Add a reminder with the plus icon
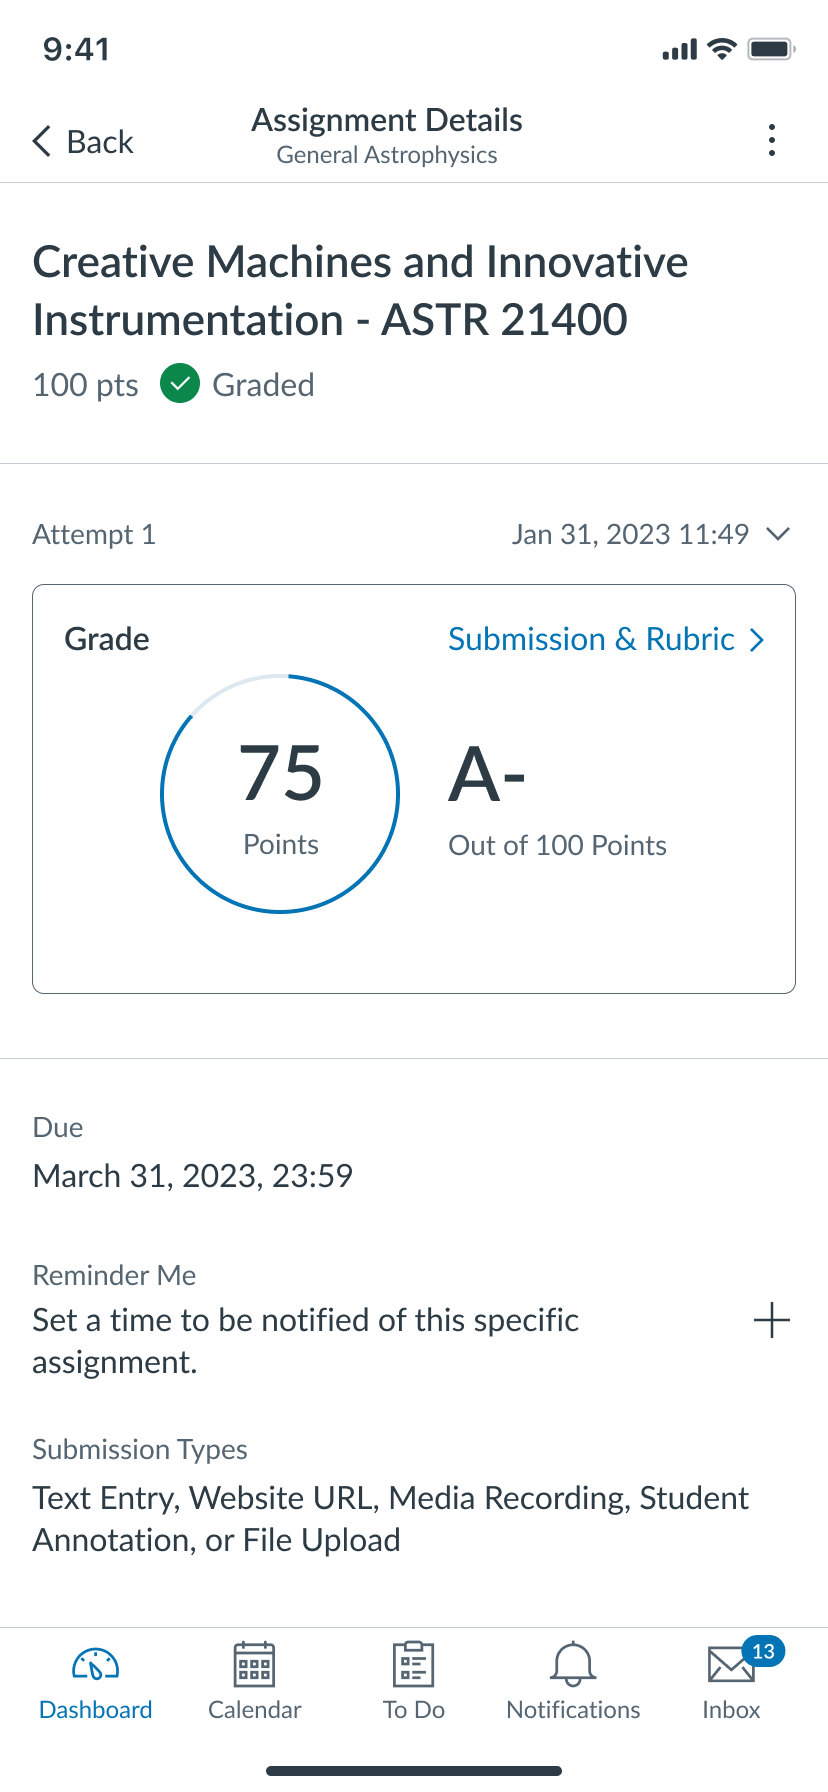 coord(771,1321)
